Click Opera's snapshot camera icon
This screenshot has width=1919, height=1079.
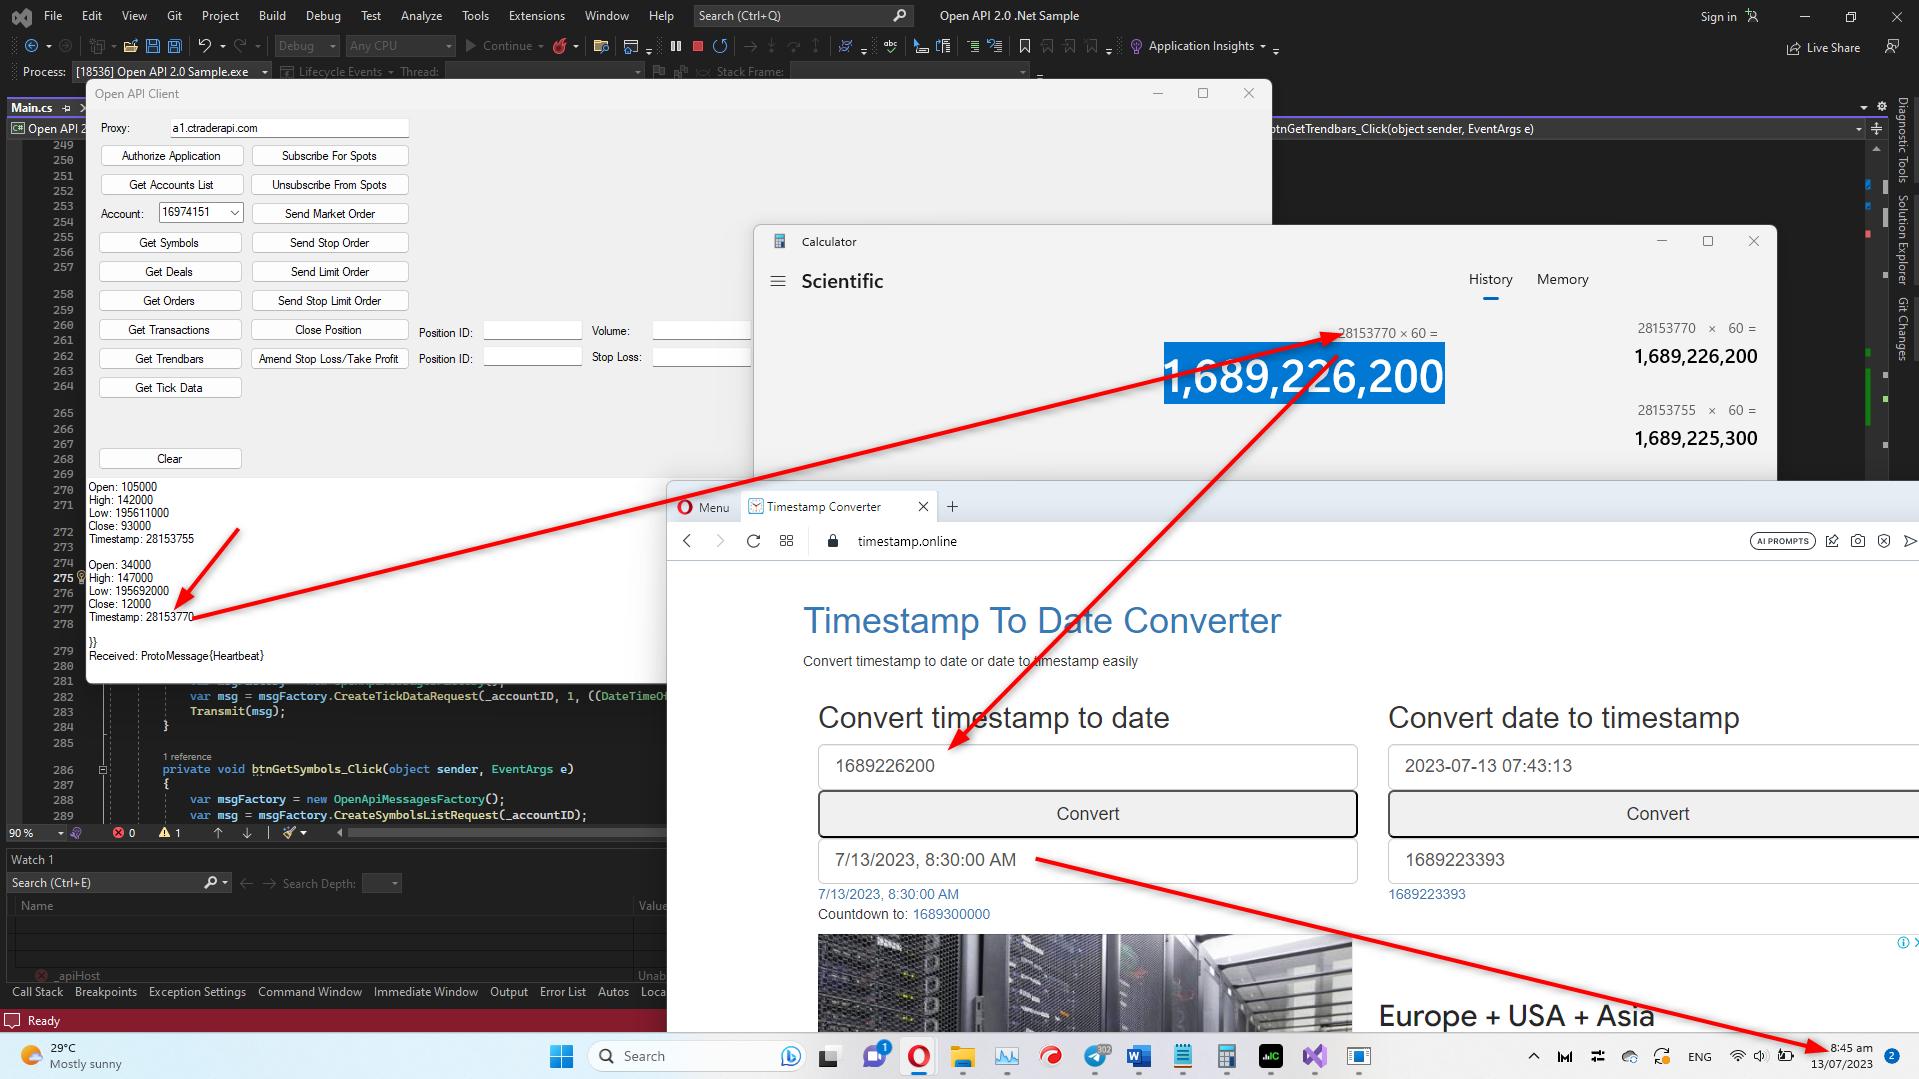click(1858, 541)
